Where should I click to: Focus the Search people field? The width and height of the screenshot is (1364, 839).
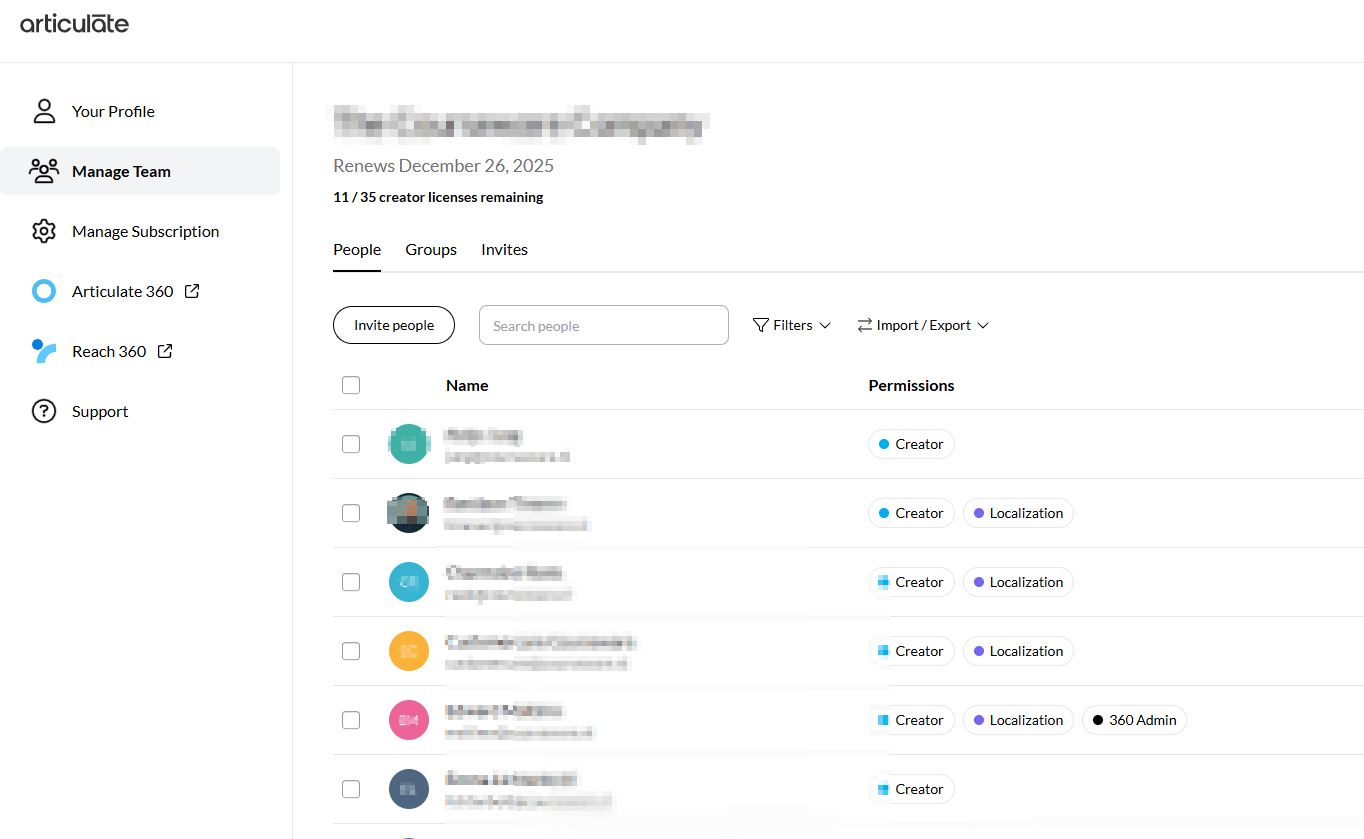603,325
